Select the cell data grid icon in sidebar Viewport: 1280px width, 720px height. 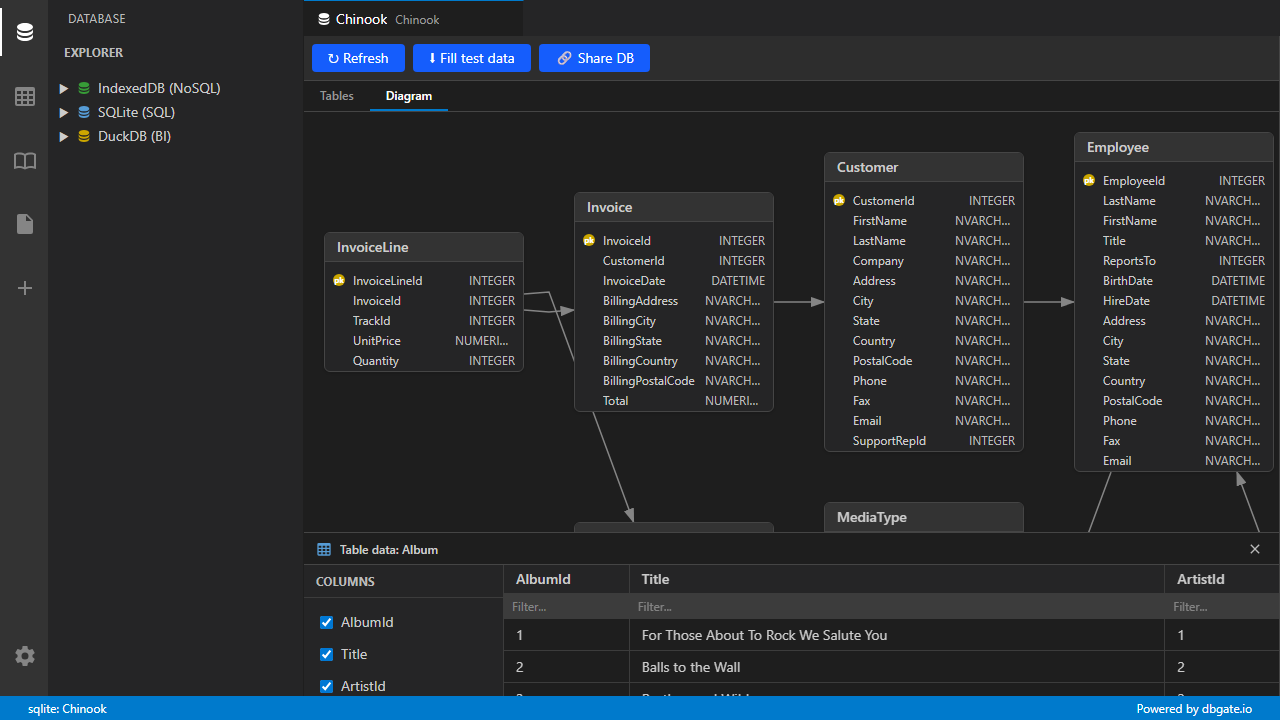24,96
